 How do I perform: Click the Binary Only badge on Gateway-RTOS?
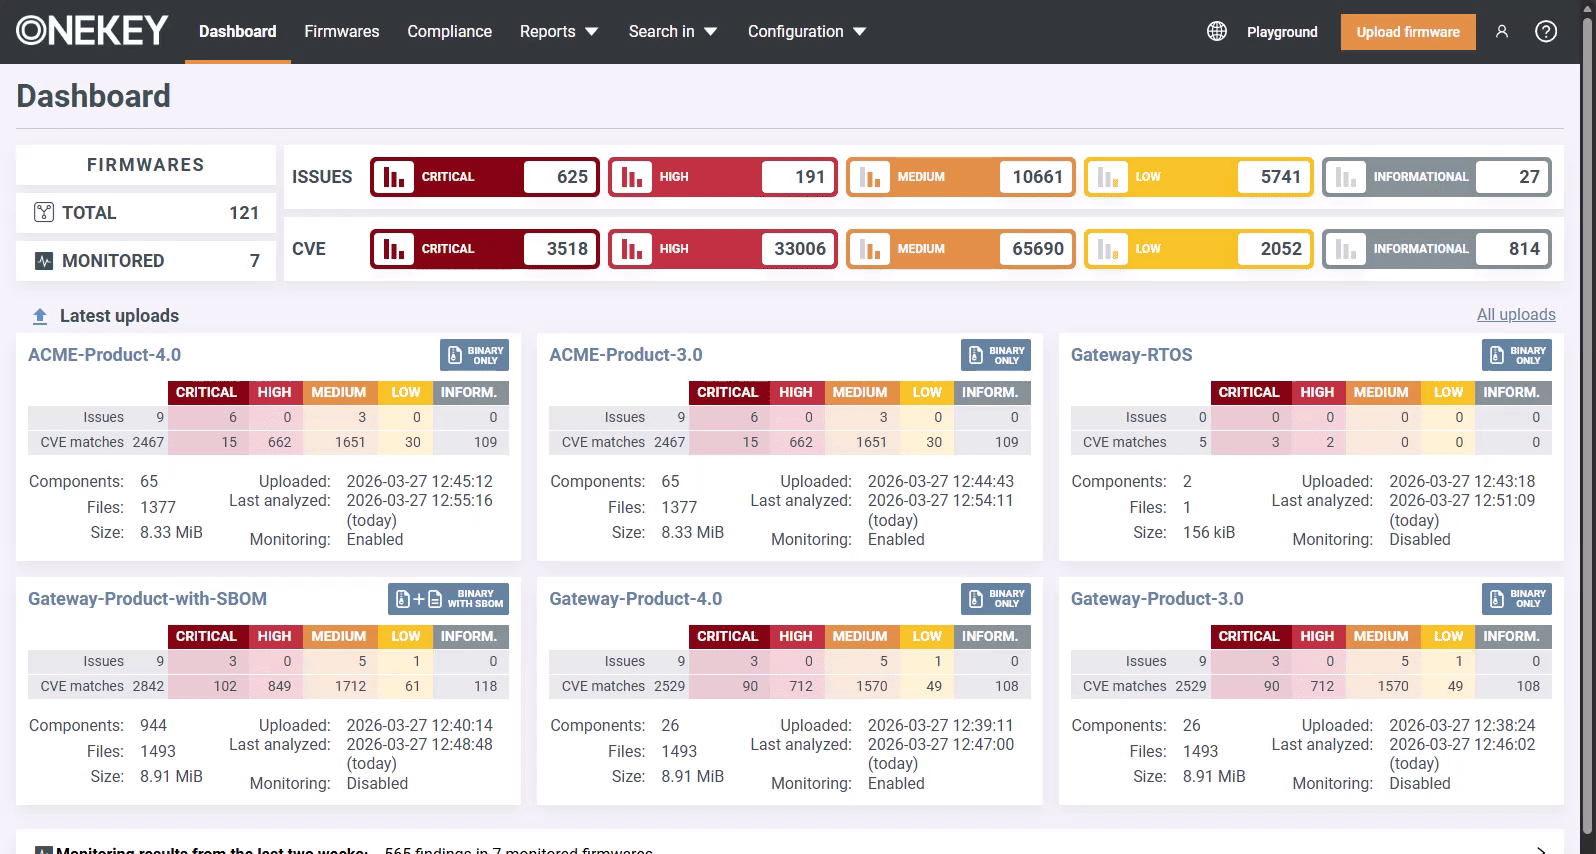click(x=1516, y=355)
